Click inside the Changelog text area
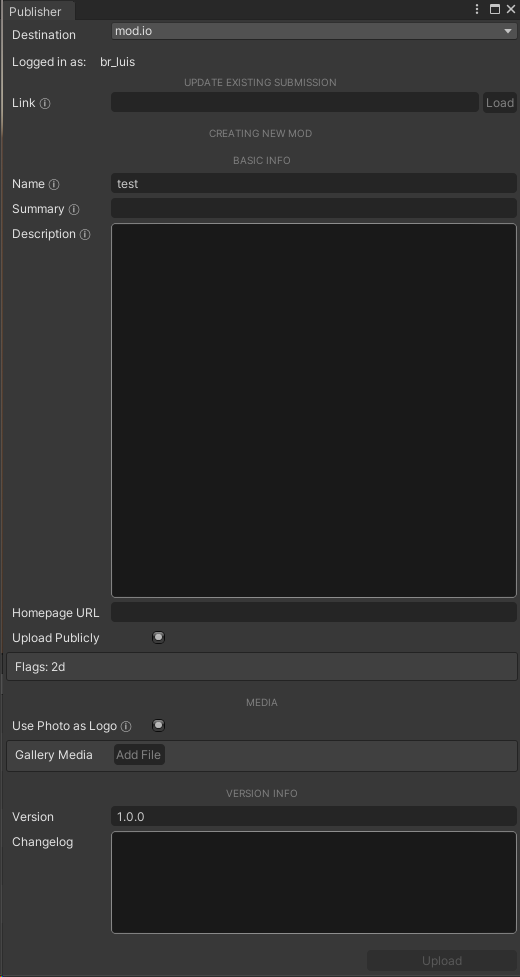Screen dimensions: 520x977 click(x=314, y=882)
